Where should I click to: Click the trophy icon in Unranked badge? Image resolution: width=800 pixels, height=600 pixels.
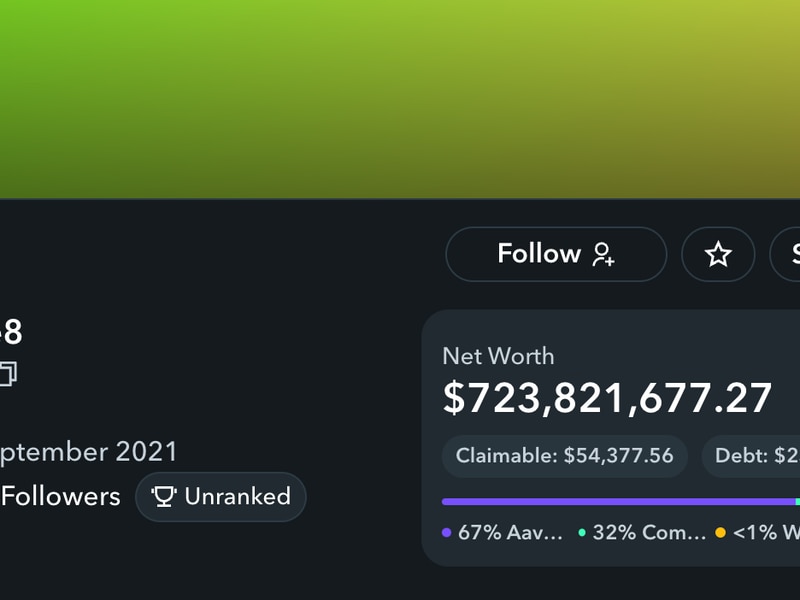coord(164,496)
